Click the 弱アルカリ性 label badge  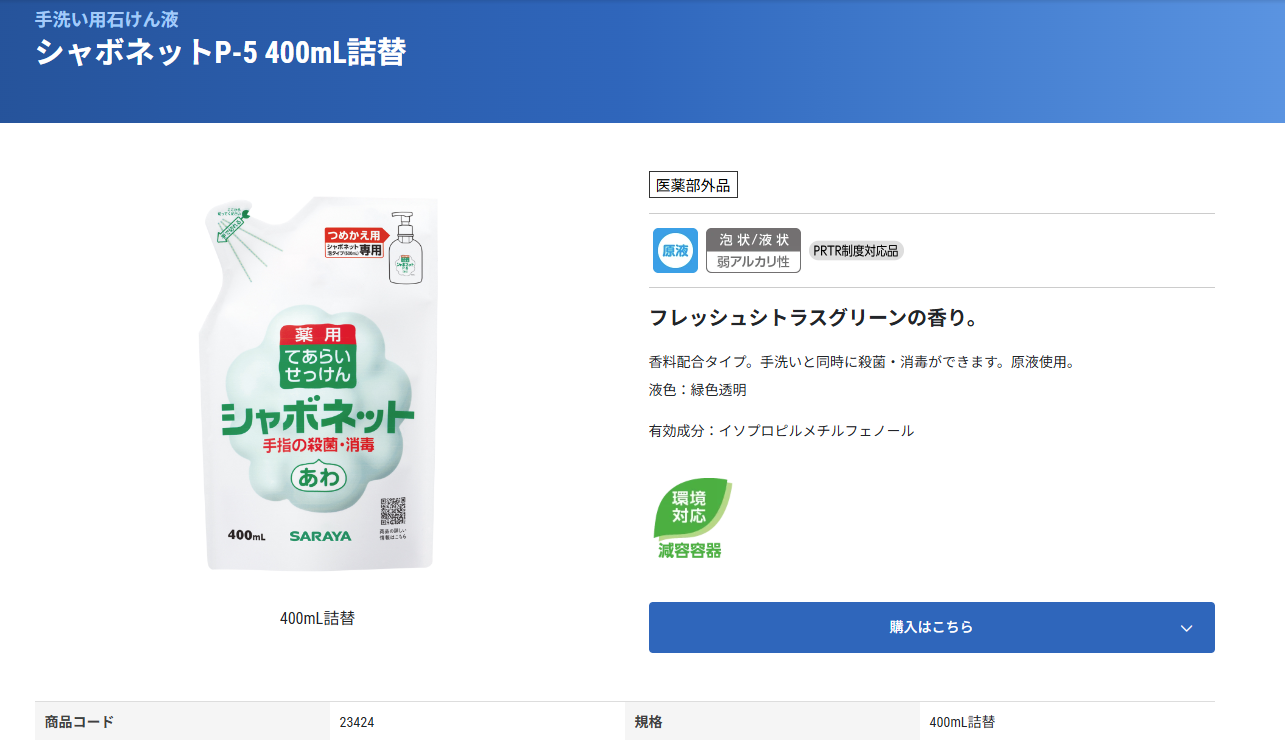[x=753, y=262]
